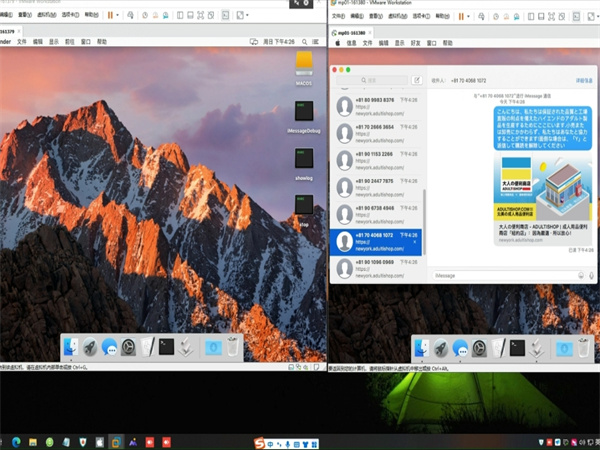Viewport: 600px width, 450px height.
Task: Click Launchpad rocket in left VM dock
Action: (x=89, y=347)
